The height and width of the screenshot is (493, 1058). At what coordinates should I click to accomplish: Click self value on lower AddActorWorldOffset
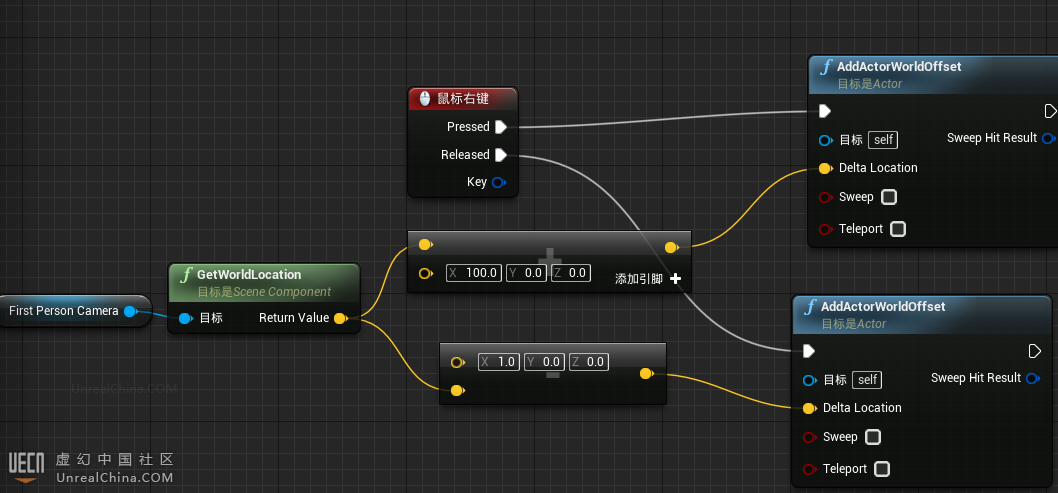tap(867, 380)
